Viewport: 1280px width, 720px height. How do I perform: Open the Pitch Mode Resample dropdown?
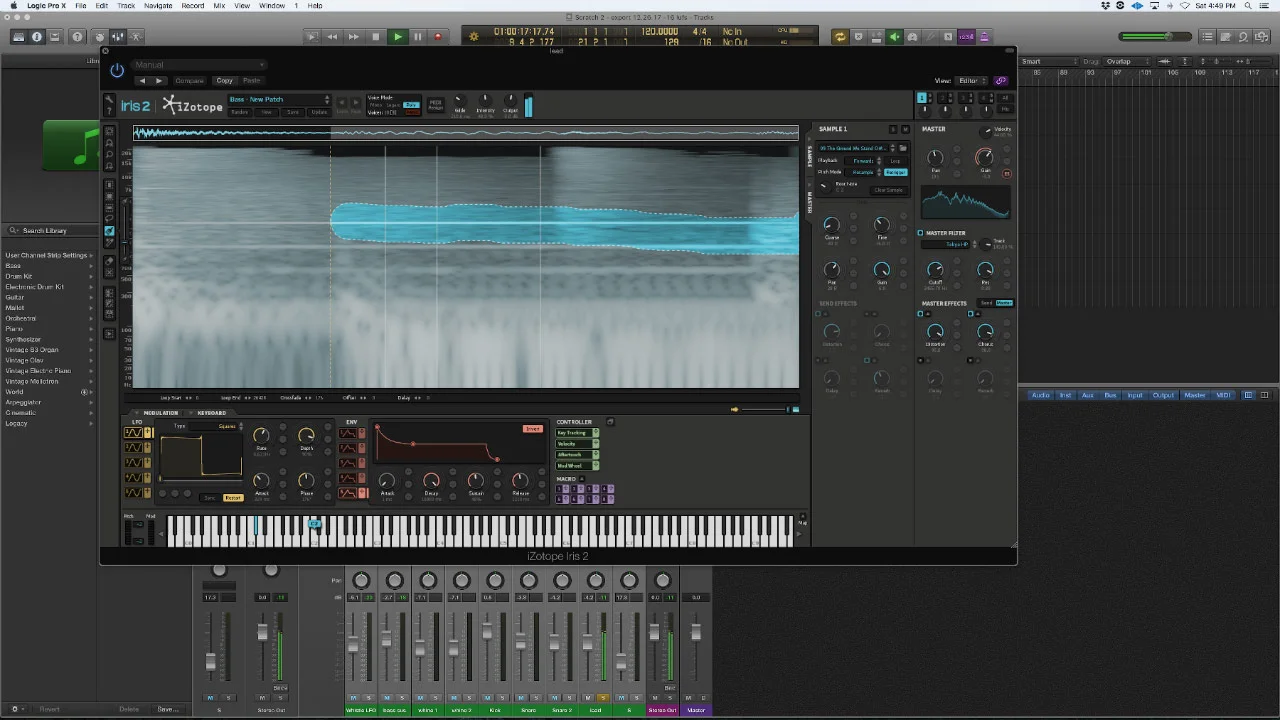coord(863,172)
